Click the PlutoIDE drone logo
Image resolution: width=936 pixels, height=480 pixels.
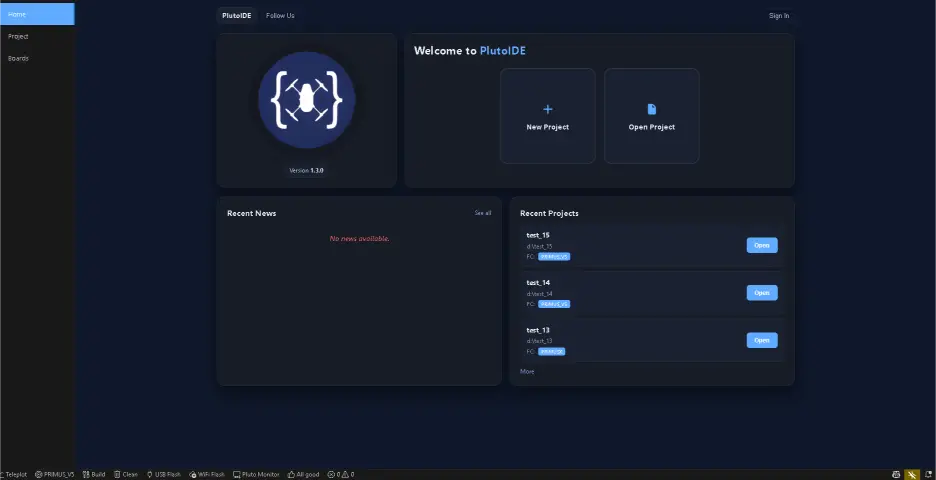coord(306,97)
